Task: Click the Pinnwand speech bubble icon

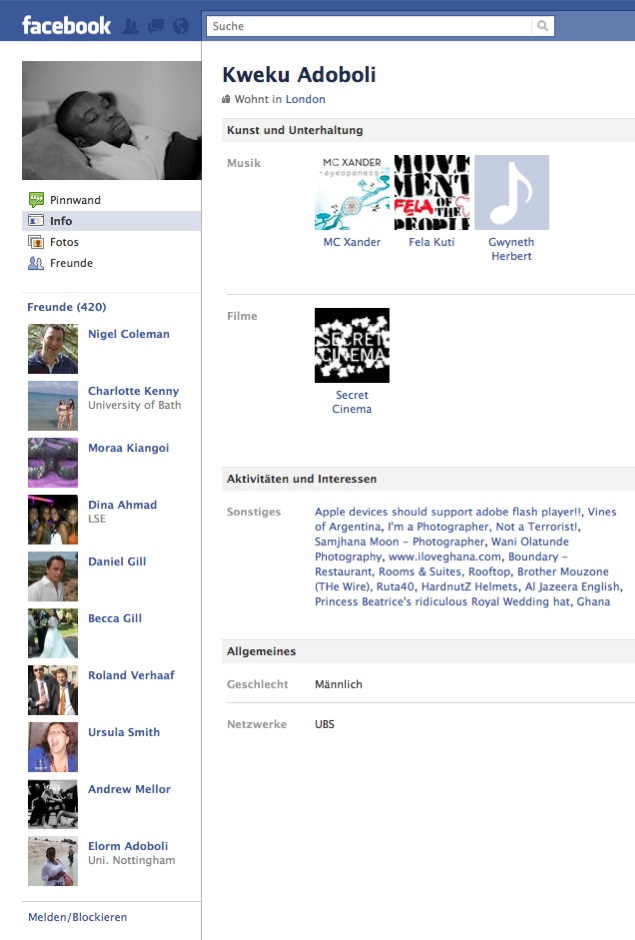Action: pyautogui.click(x=36, y=200)
